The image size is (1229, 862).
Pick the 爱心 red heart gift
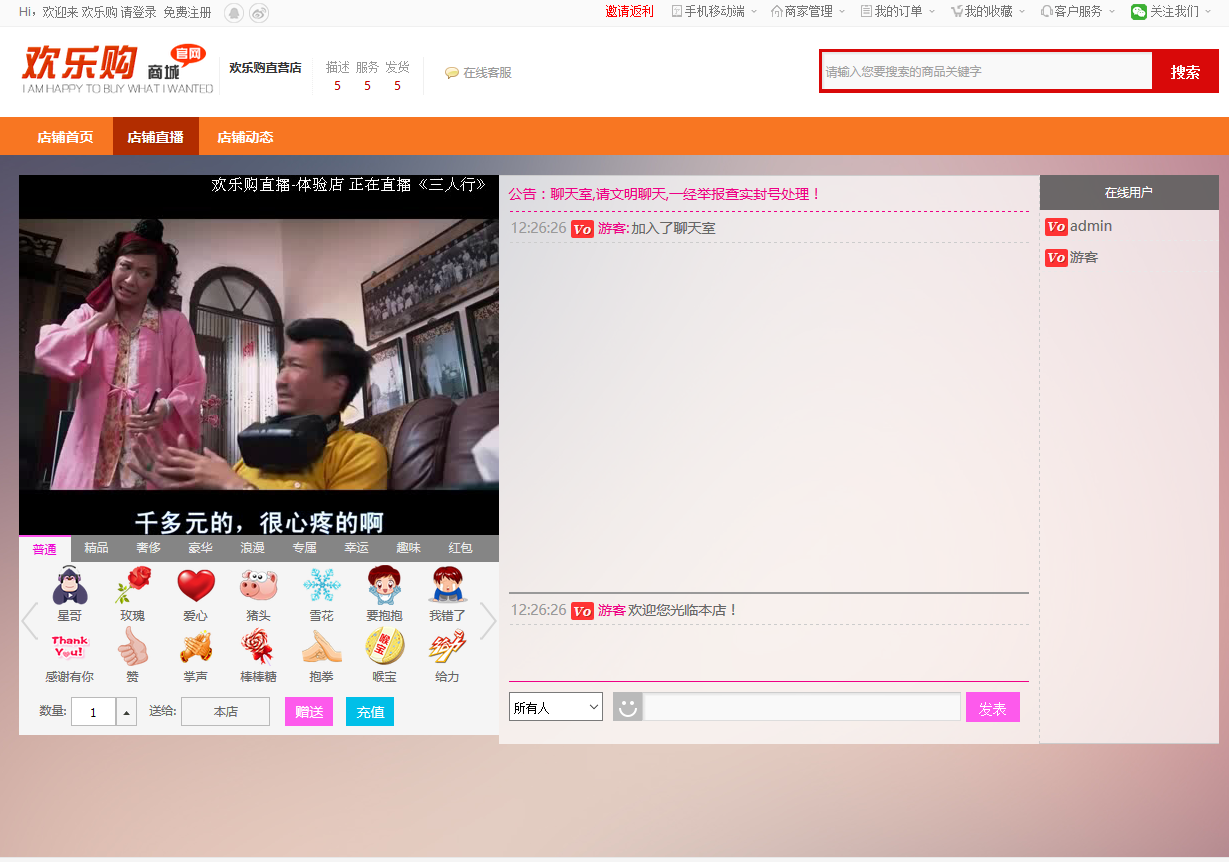coord(196,585)
